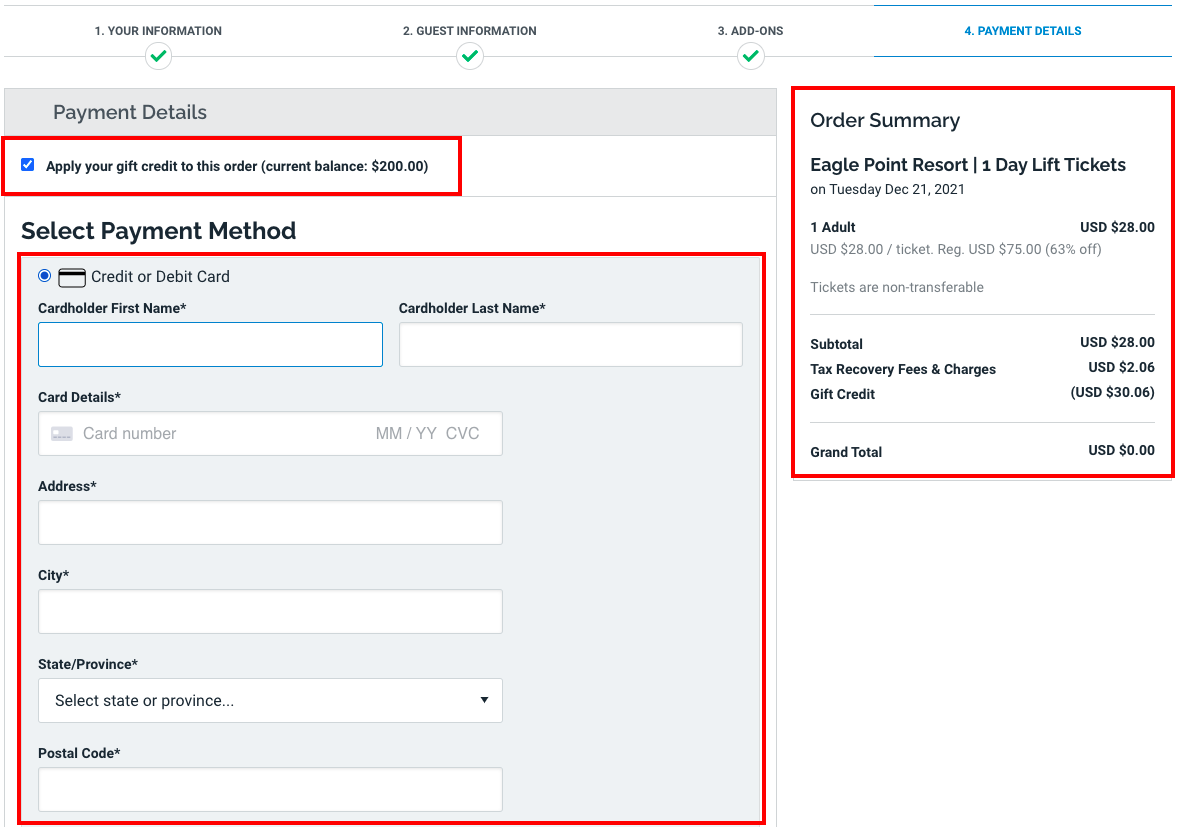Click the black card icon beside Credit or Debit Card

point(72,277)
